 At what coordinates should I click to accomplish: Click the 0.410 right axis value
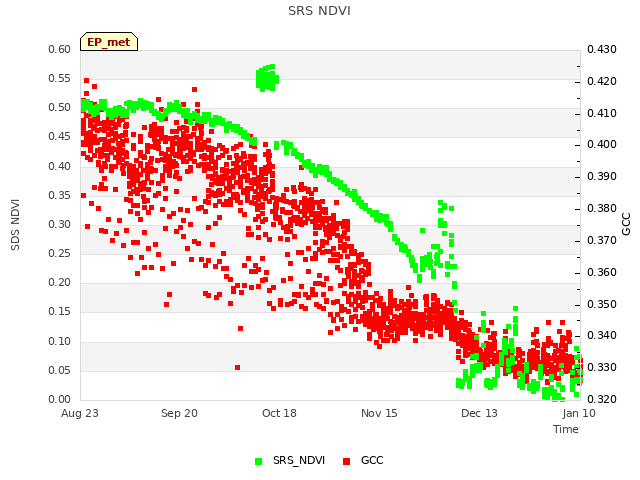[602, 113]
